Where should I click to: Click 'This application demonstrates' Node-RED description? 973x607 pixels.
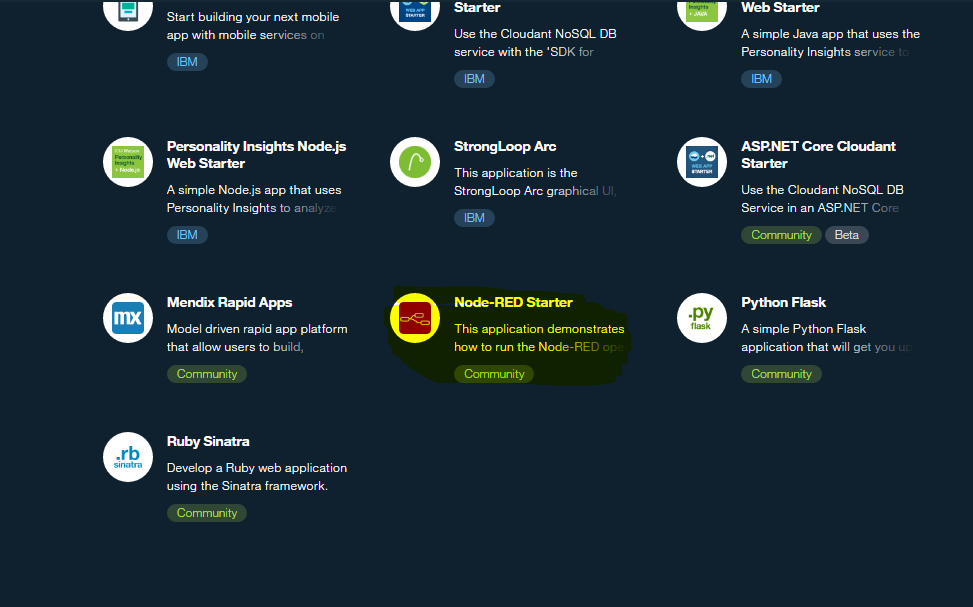539,329
